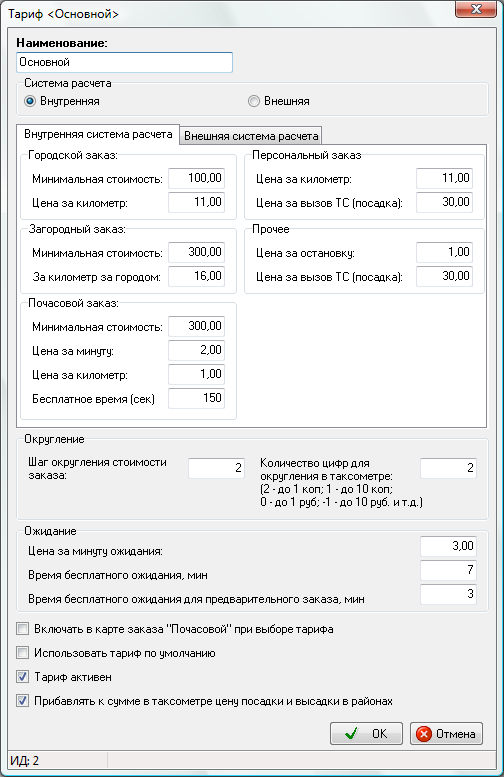Toggle Прибавлять к сумме в таксометре checkbox
The width and height of the screenshot is (504, 777).
pos(23,701)
